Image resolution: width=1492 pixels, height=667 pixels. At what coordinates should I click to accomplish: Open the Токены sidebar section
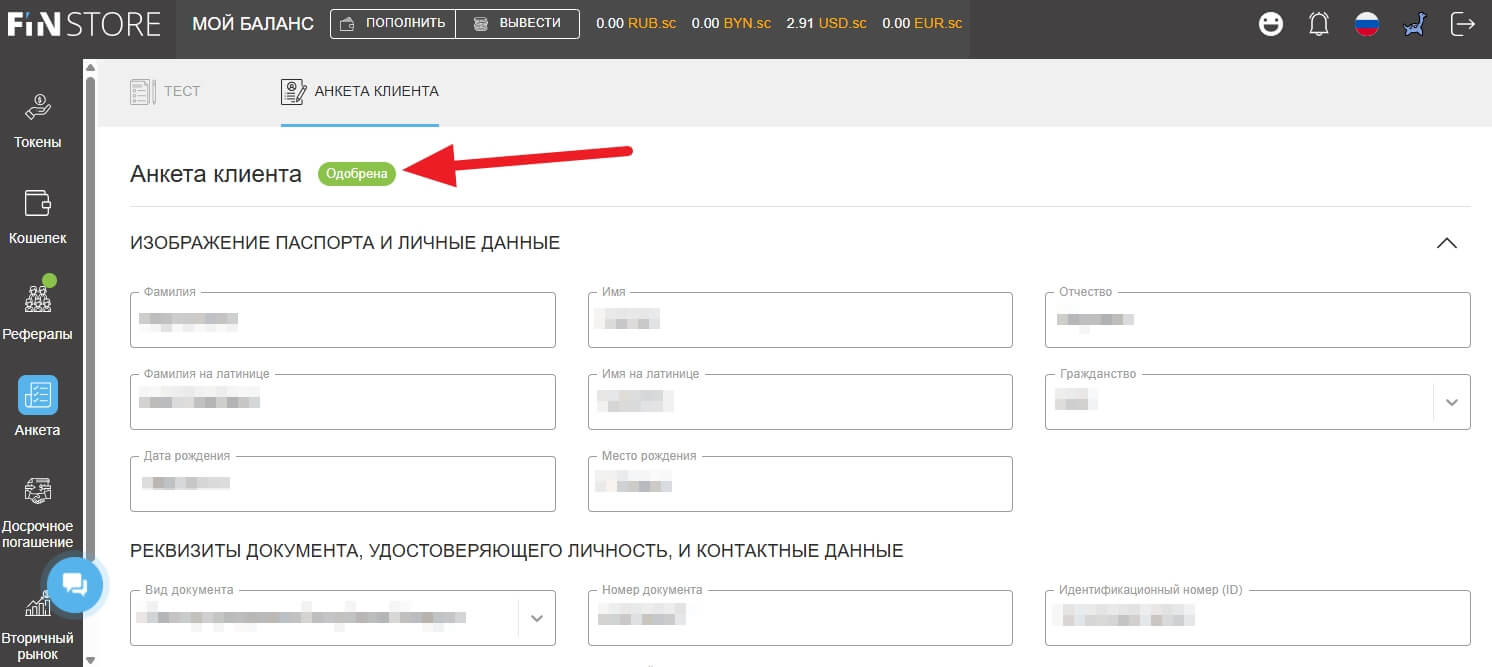37,120
